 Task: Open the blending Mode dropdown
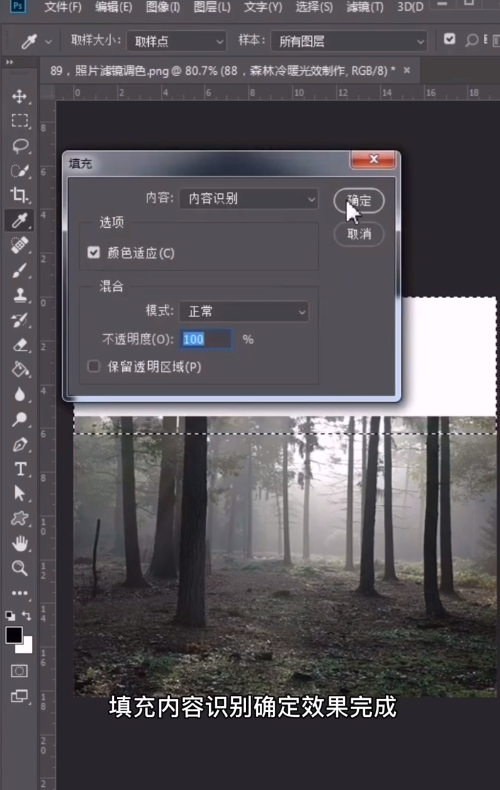click(244, 311)
